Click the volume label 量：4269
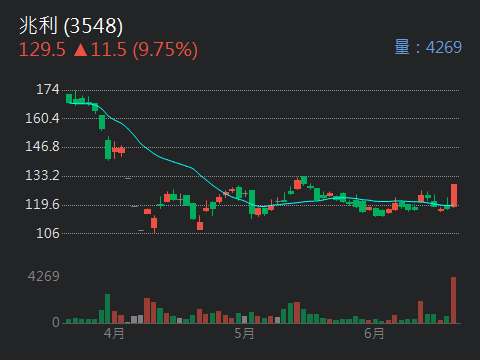 pyautogui.click(x=428, y=47)
